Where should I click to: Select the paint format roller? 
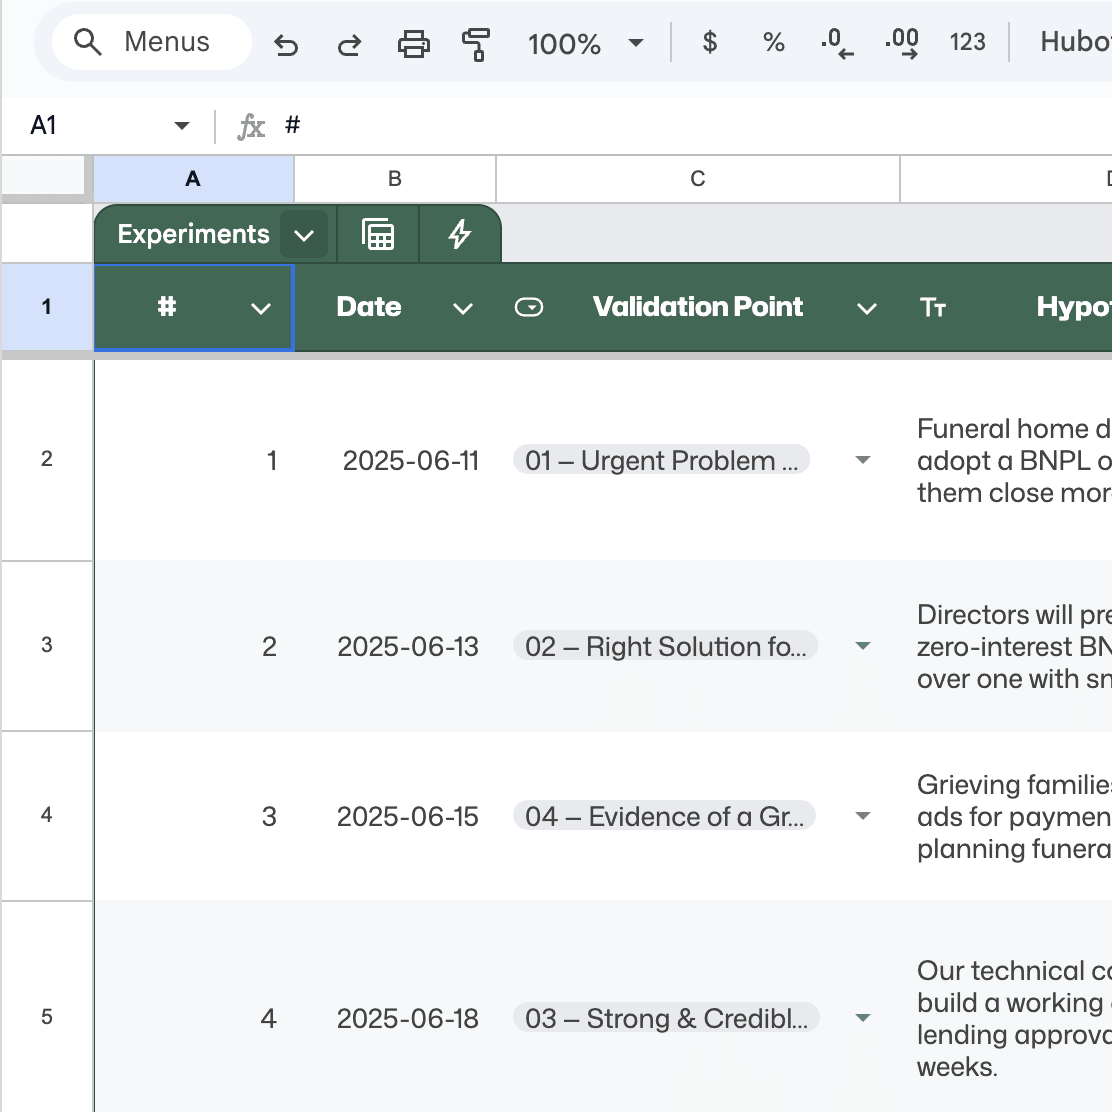[x=476, y=44]
